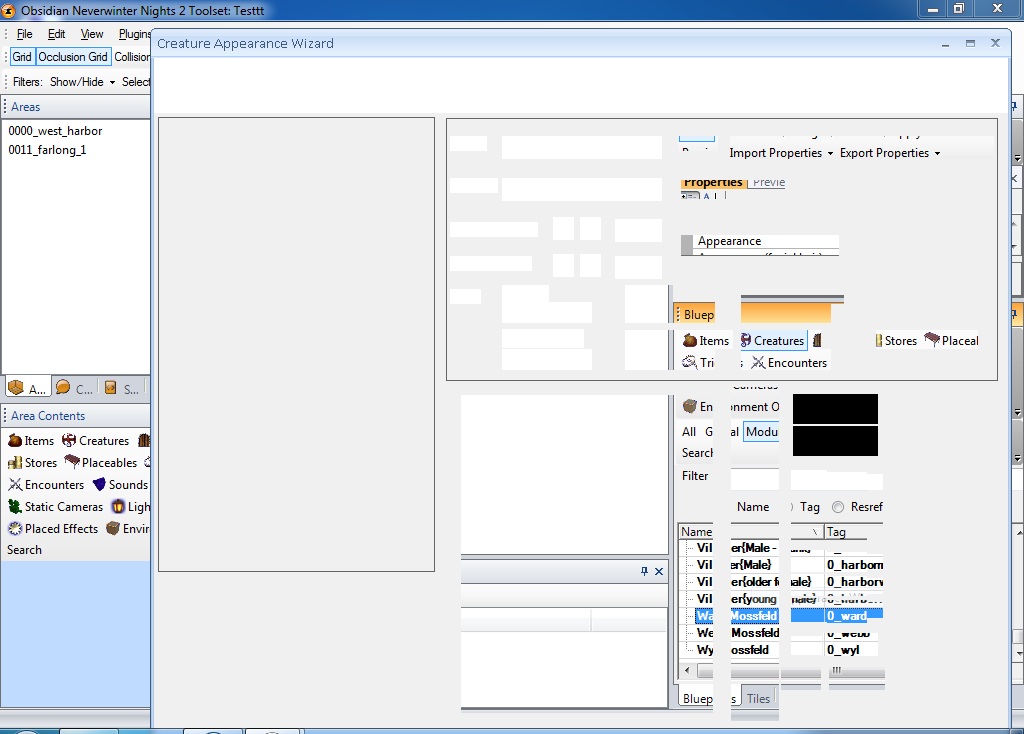This screenshot has height=734, width=1024.
Task: Open the View menu
Action: 91,34
